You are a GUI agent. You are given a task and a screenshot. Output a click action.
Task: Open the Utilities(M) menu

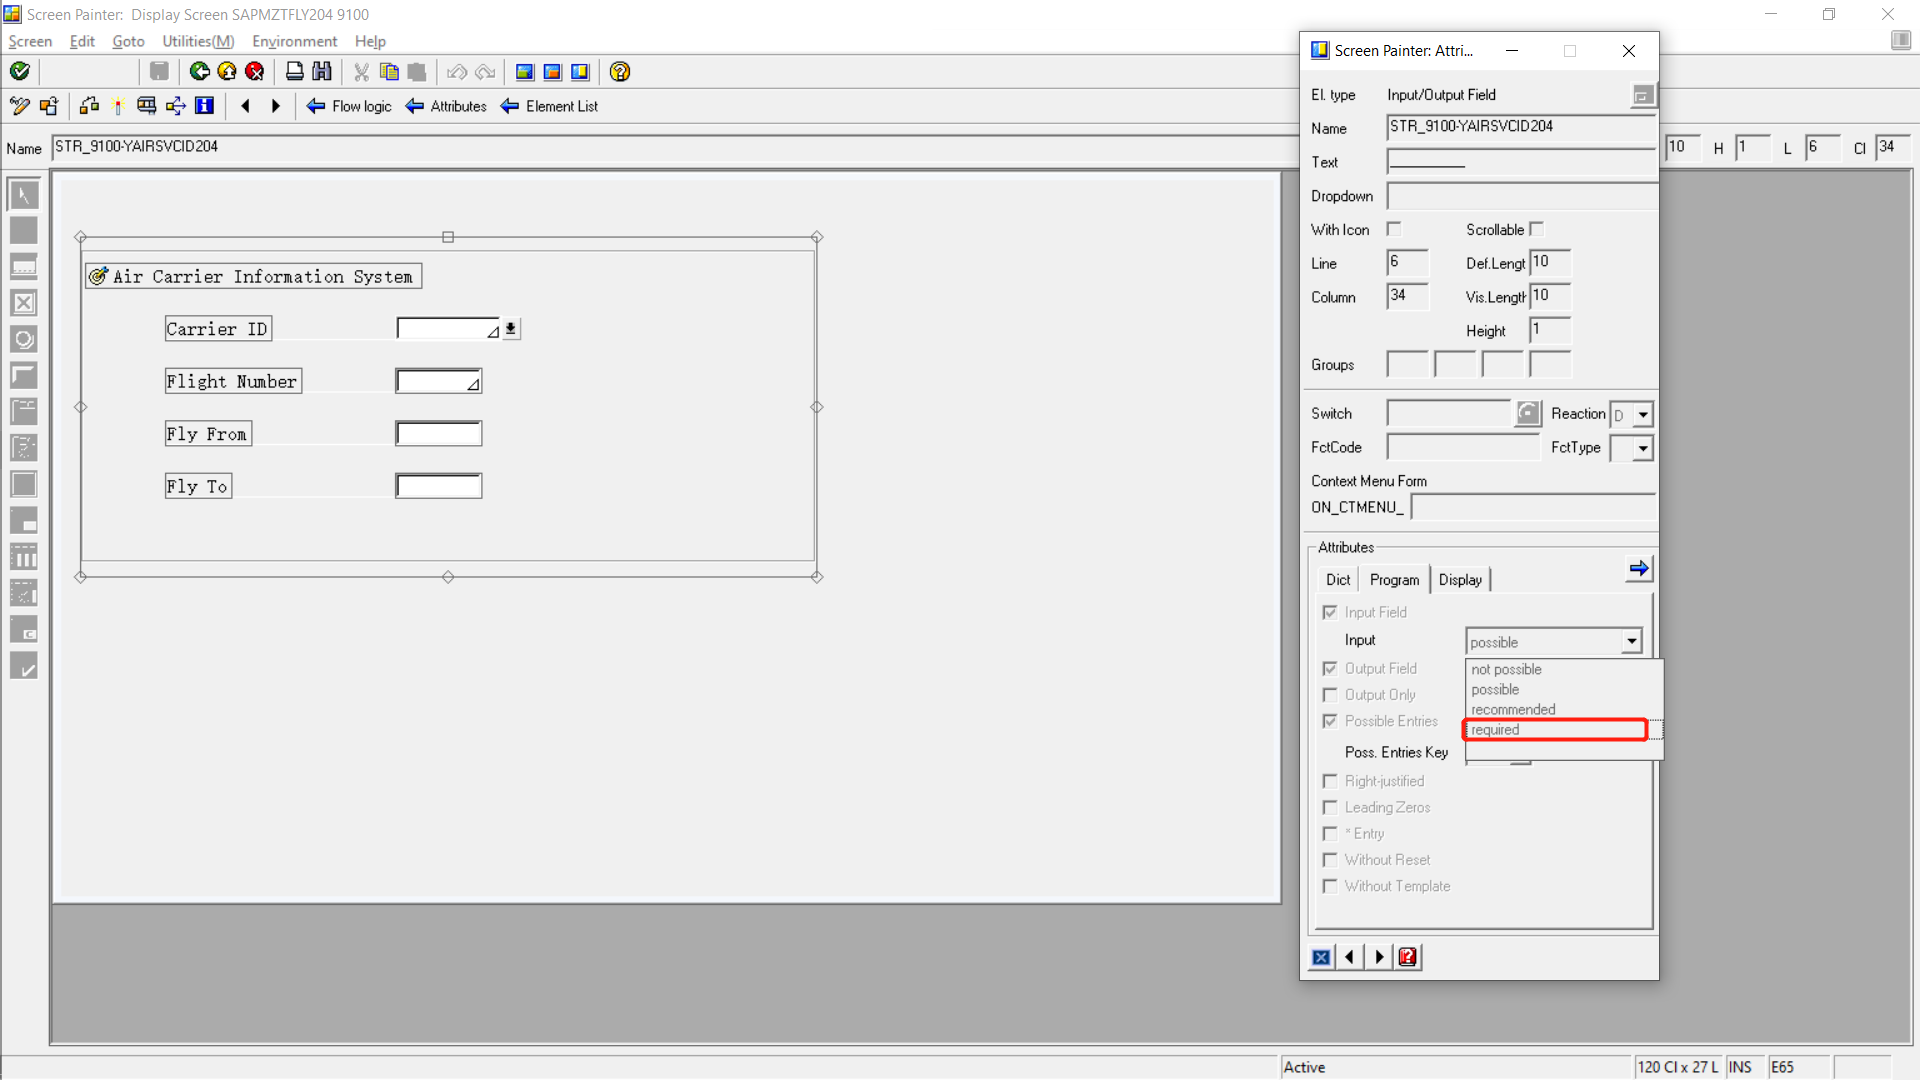[x=197, y=41]
